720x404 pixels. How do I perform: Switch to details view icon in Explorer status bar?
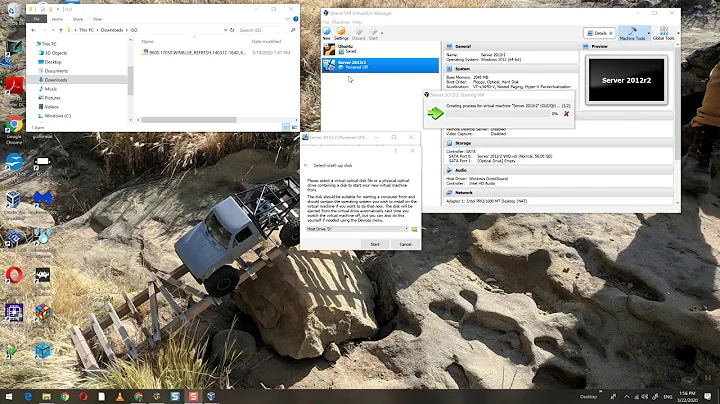tap(286, 127)
